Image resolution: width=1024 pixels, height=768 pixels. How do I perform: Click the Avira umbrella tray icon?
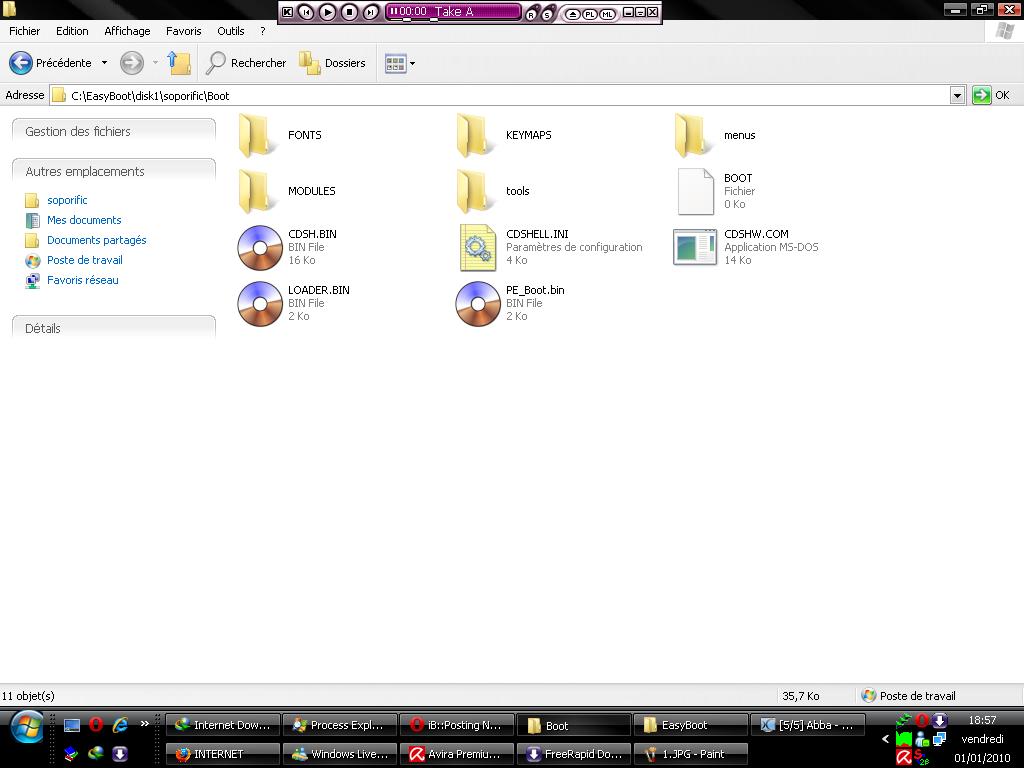pyautogui.click(x=904, y=758)
